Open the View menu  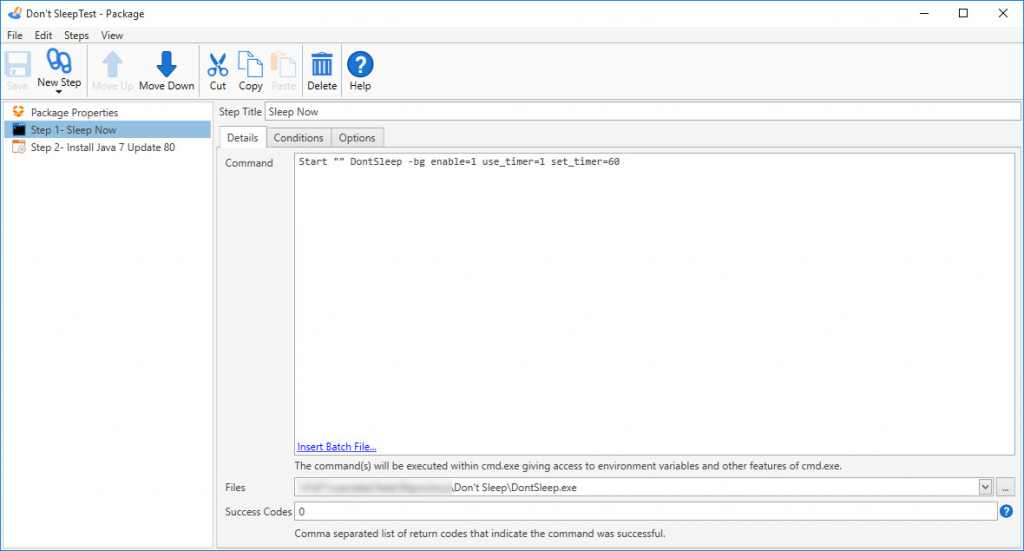tap(112, 35)
